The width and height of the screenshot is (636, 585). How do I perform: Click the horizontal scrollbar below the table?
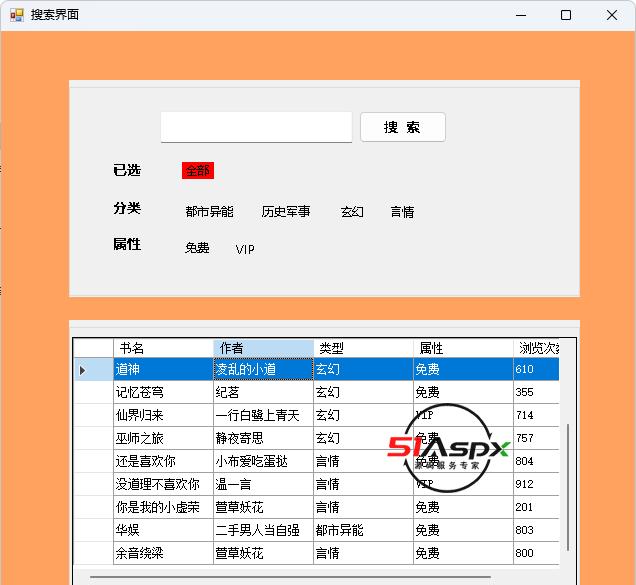click(x=290, y=577)
